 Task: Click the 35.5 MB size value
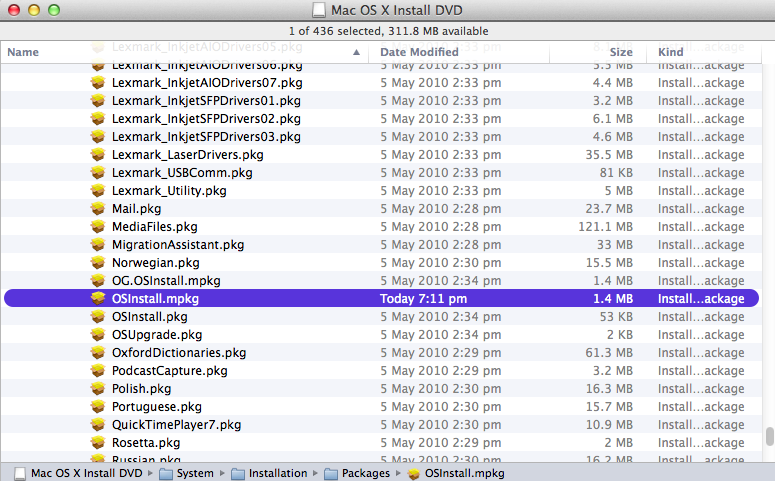click(609, 155)
